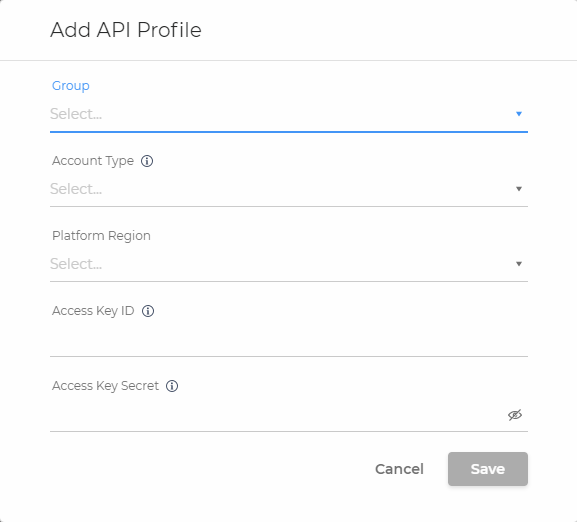577x522 pixels.
Task: Click the Access Key Secret label text
Action: [105, 386]
